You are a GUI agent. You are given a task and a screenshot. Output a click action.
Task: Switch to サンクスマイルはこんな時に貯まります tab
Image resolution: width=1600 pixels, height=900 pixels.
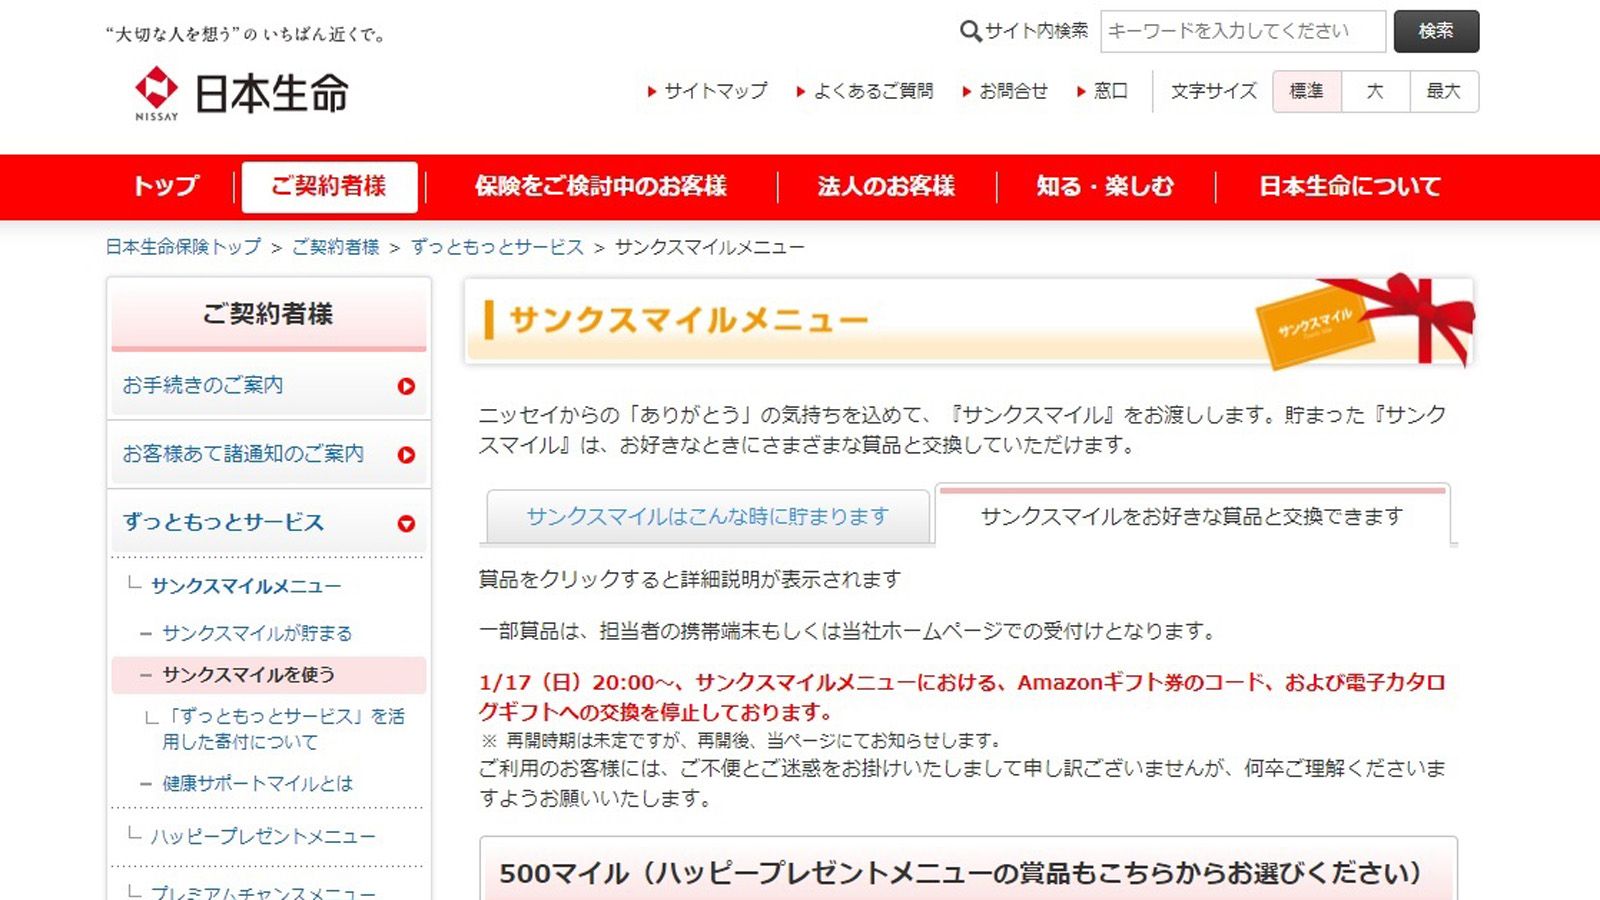pos(708,516)
